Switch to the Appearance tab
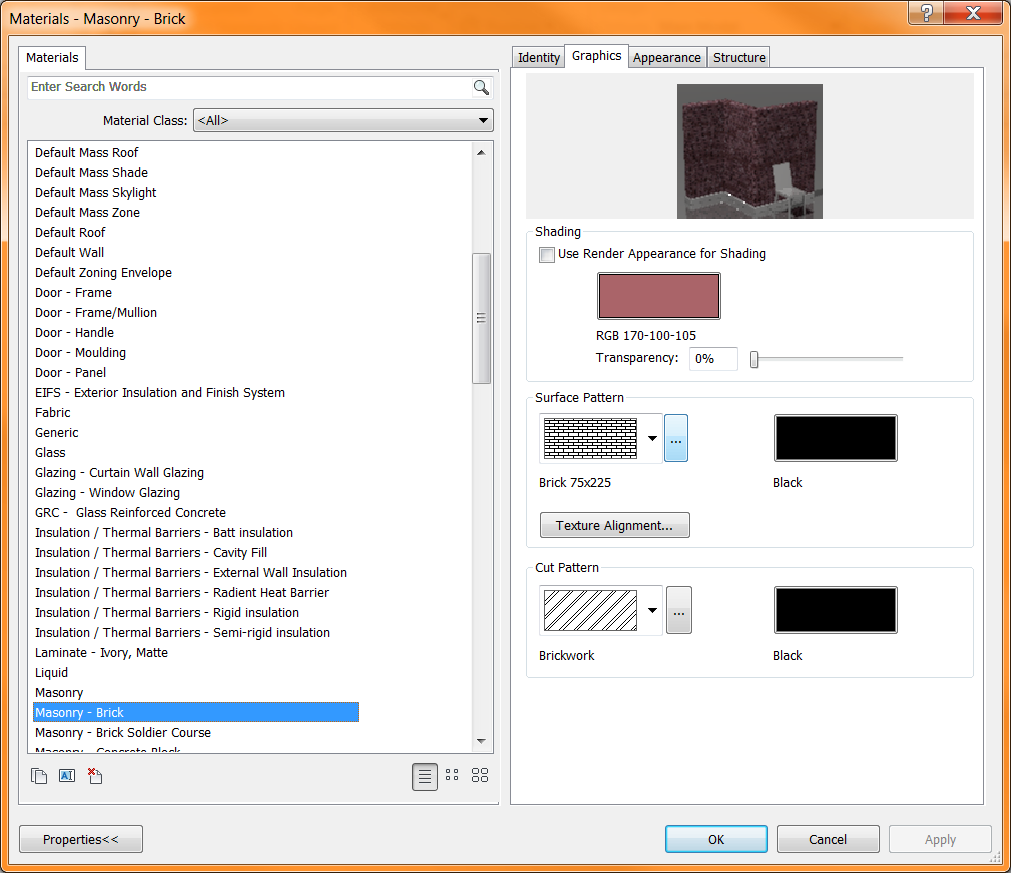Screen dimensions: 1011x873 [x=666, y=57]
